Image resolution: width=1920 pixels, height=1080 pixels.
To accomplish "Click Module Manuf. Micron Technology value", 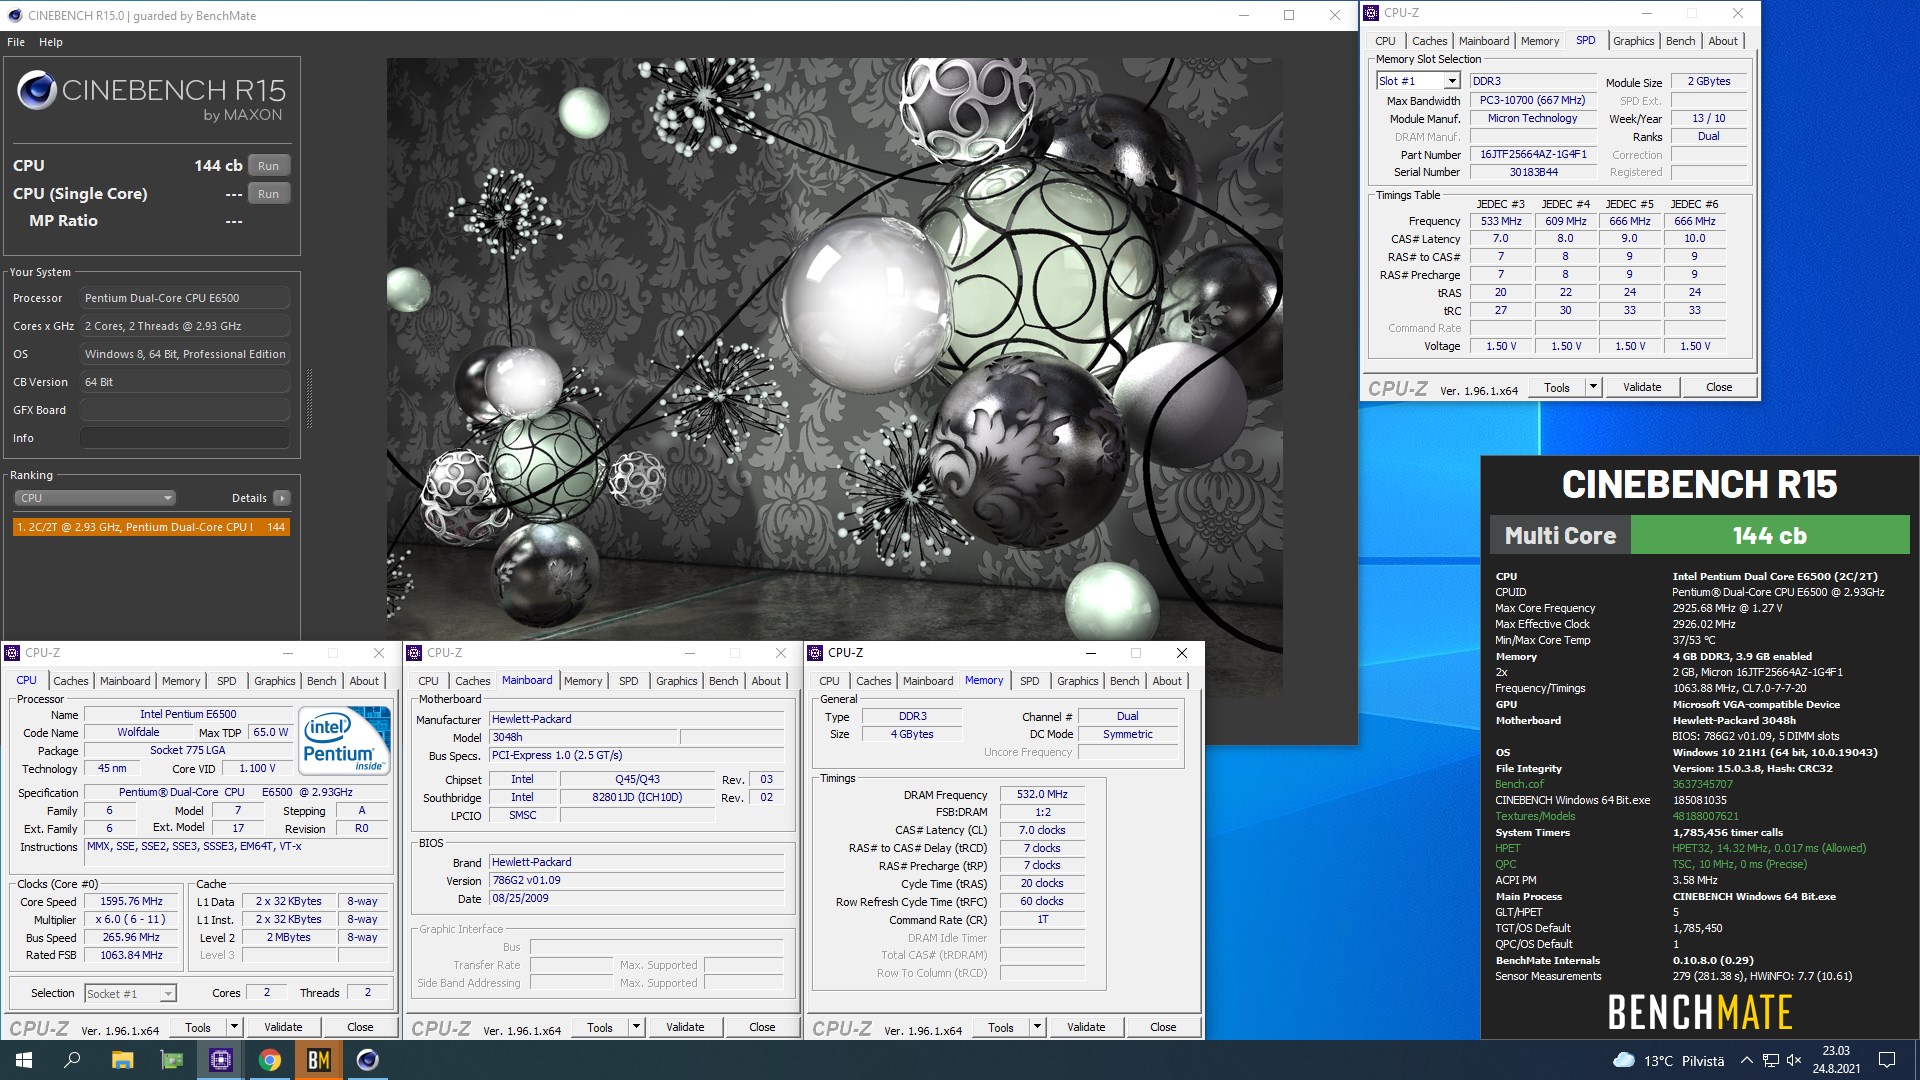I will [x=1533, y=118].
